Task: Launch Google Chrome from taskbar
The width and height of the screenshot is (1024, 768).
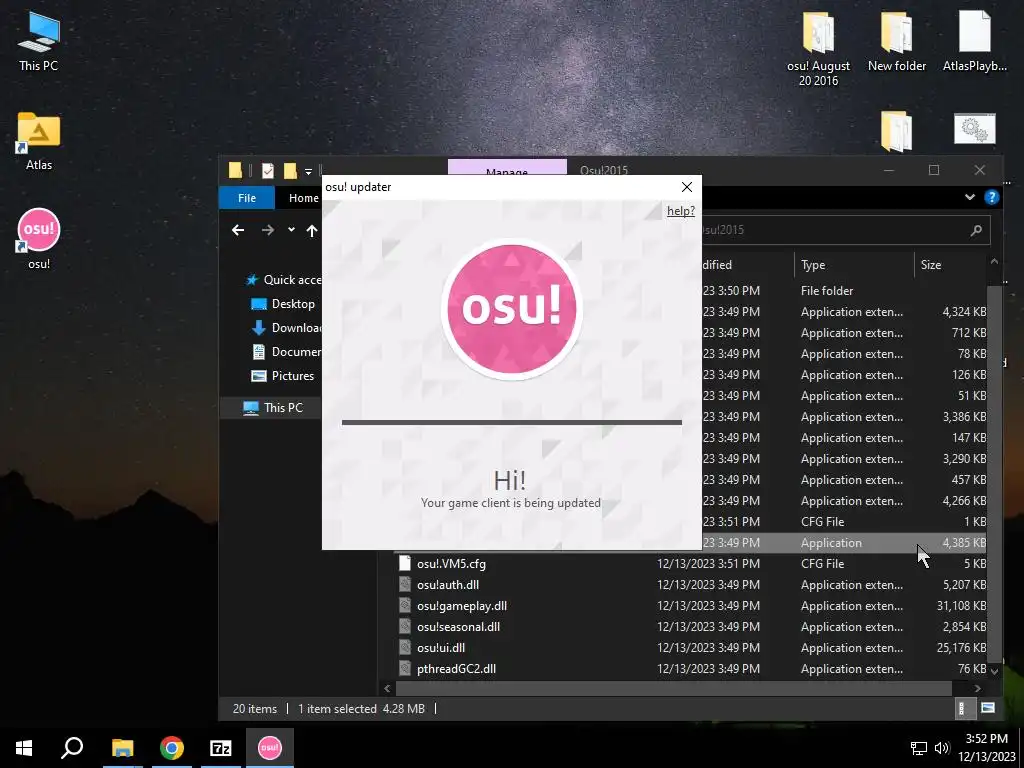Action: pyautogui.click(x=171, y=748)
